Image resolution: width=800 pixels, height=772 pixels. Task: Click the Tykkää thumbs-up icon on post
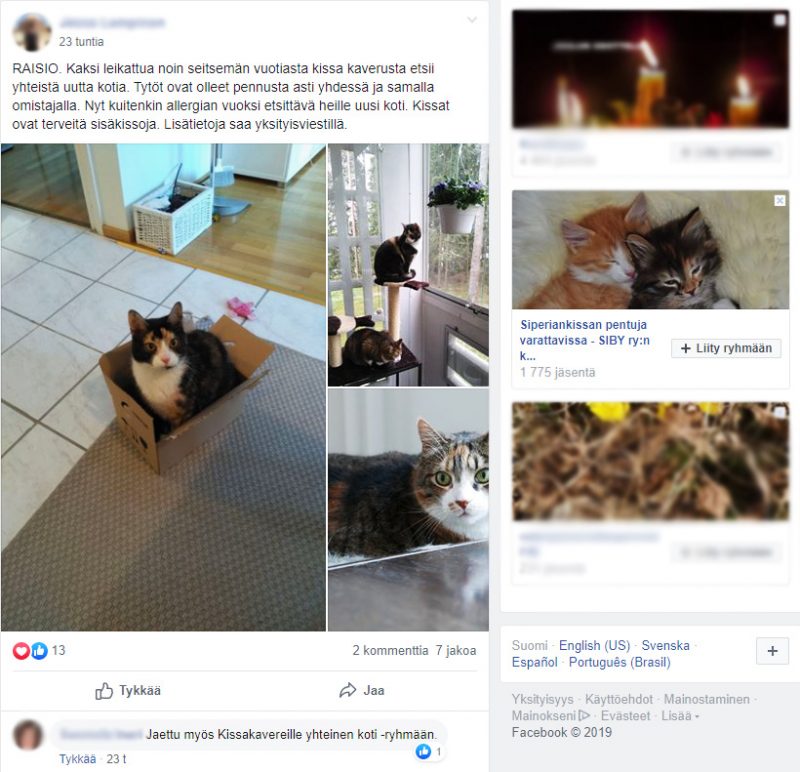(104, 691)
